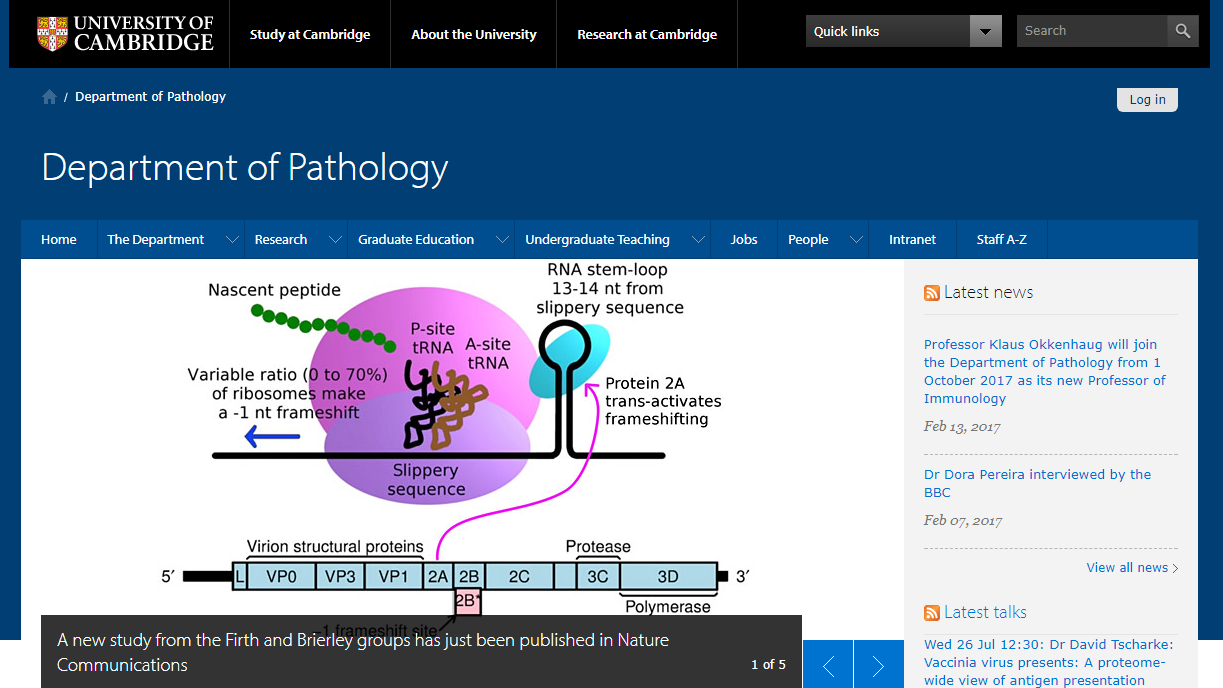Switch to the Intranet section

[x=911, y=239]
